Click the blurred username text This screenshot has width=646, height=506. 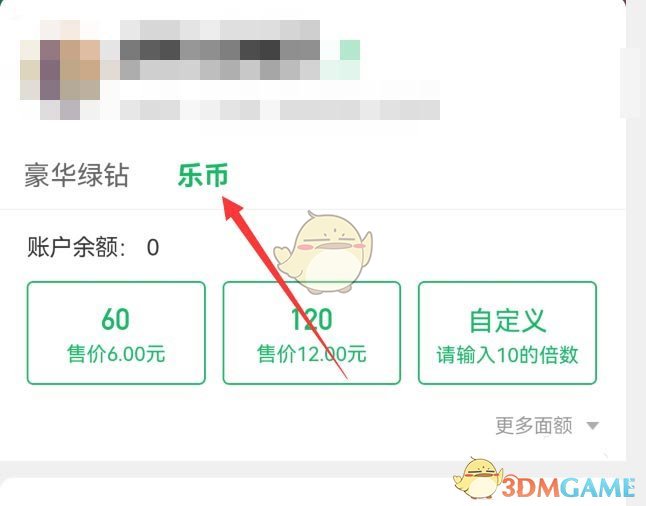(x=220, y=50)
